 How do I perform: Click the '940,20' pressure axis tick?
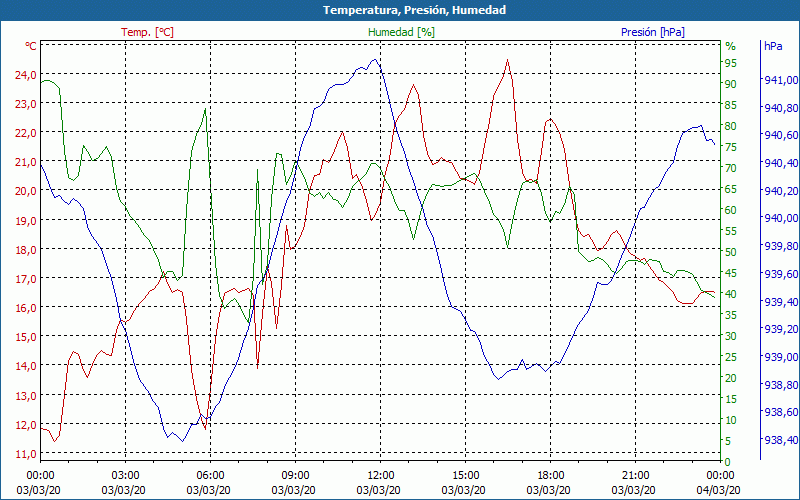tap(781, 191)
